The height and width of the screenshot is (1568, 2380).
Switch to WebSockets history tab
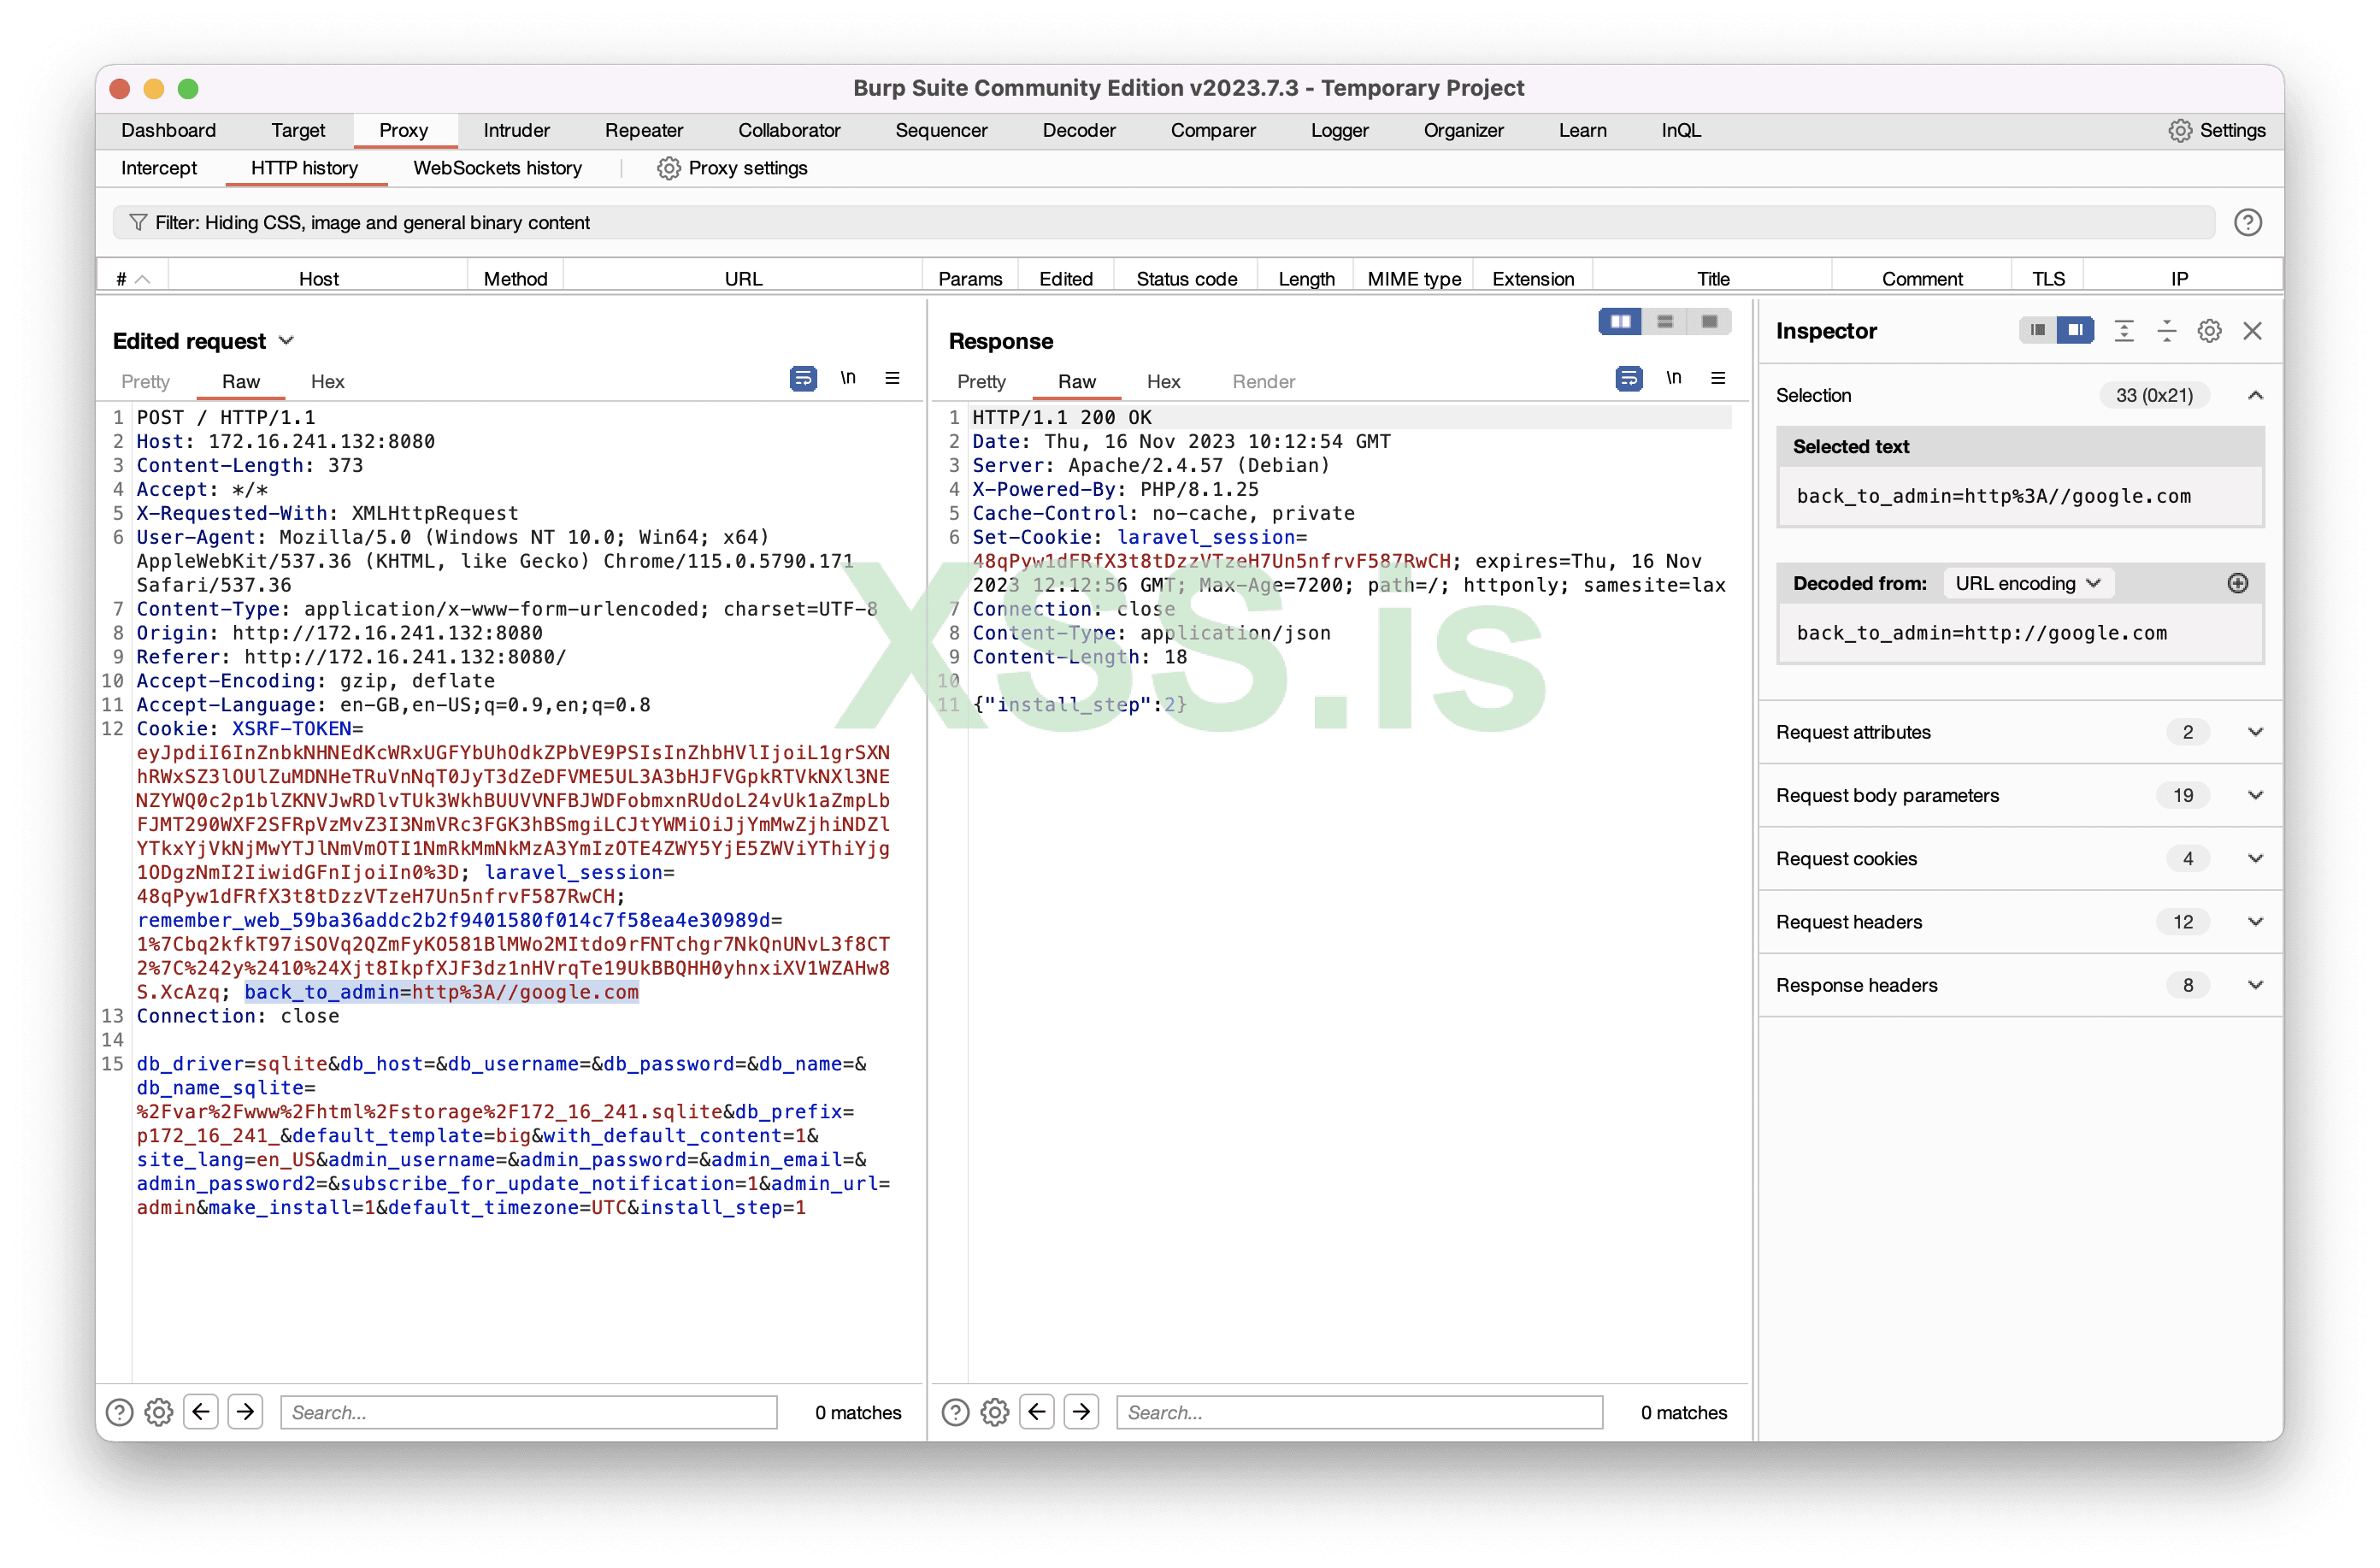pyautogui.click(x=497, y=168)
